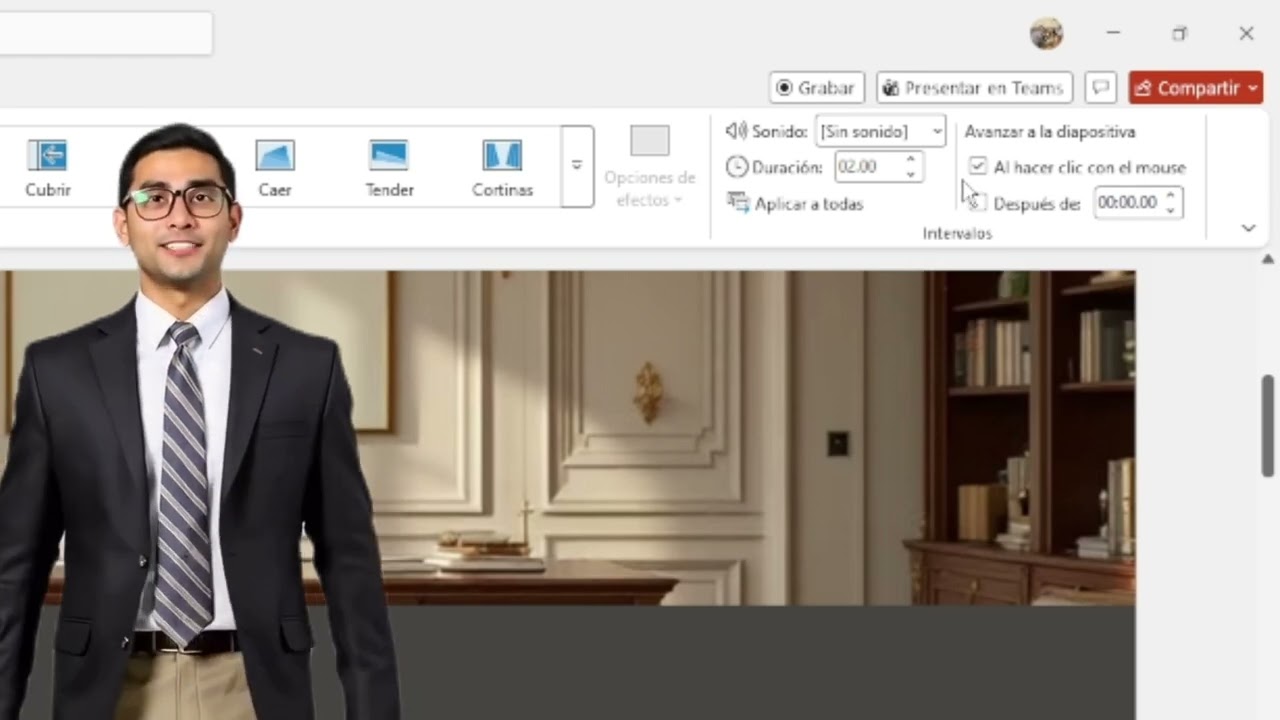Viewport: 1280px width, 720px height.
Task: Decrease Después de time value
Action: tap(1171, 211)
